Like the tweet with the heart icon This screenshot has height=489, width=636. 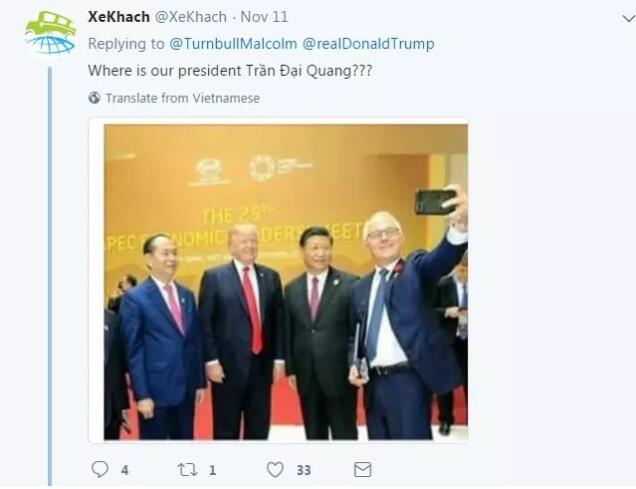(275, 470)
